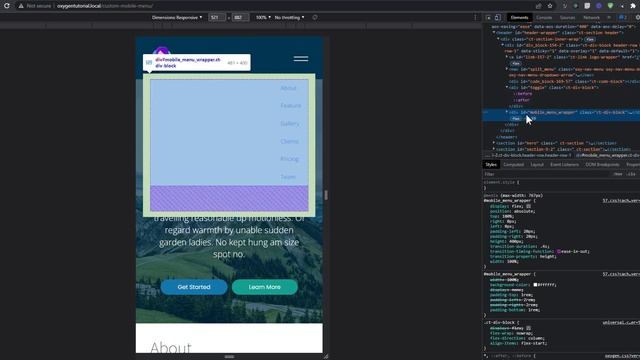Switch to the Sources tab
This screenshot has height=360, width=640.
coord(567,18)
